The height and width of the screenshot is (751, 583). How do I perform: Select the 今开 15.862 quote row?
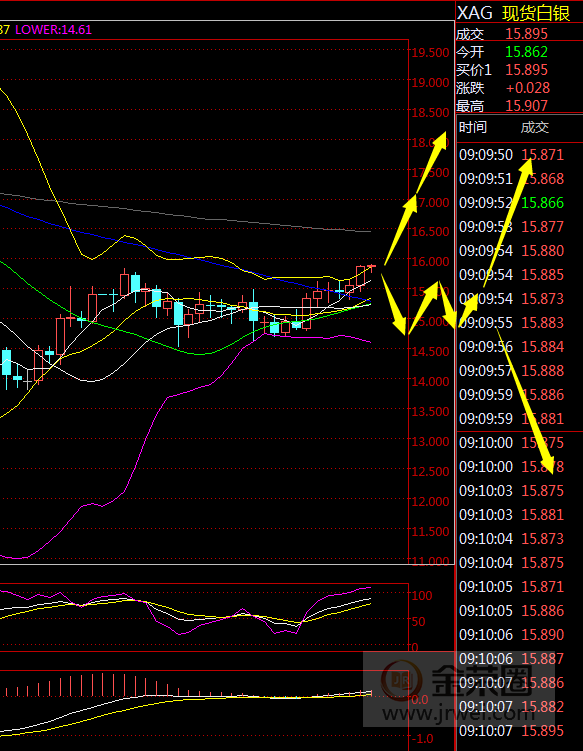point(502,52)
